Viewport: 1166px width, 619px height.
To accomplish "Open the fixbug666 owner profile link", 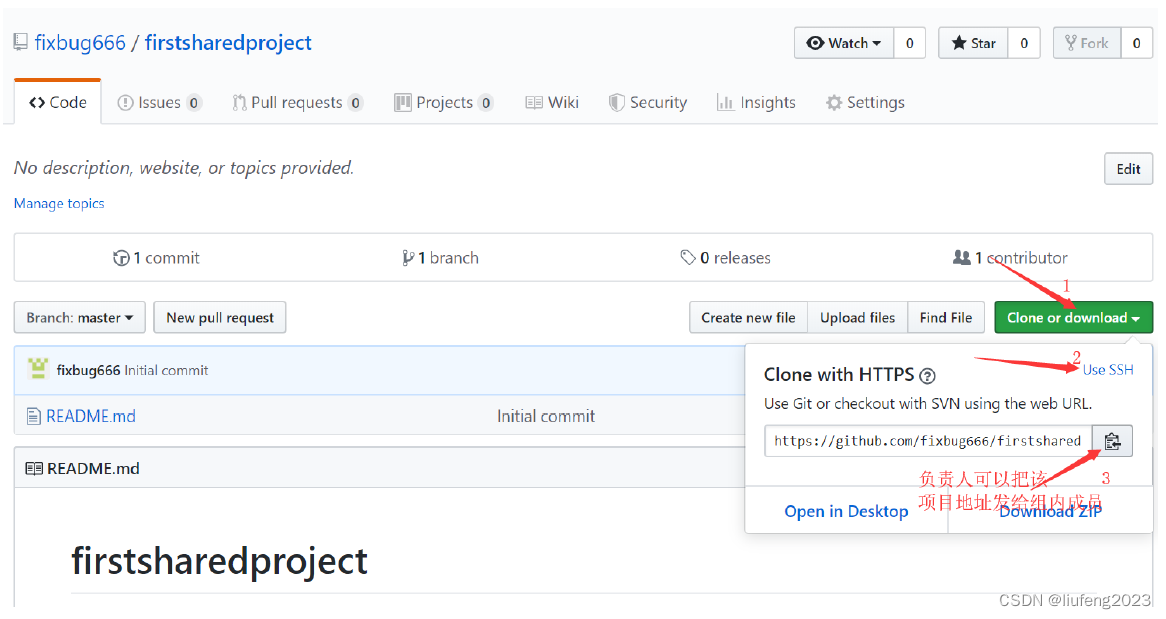I will pos(80,43).
